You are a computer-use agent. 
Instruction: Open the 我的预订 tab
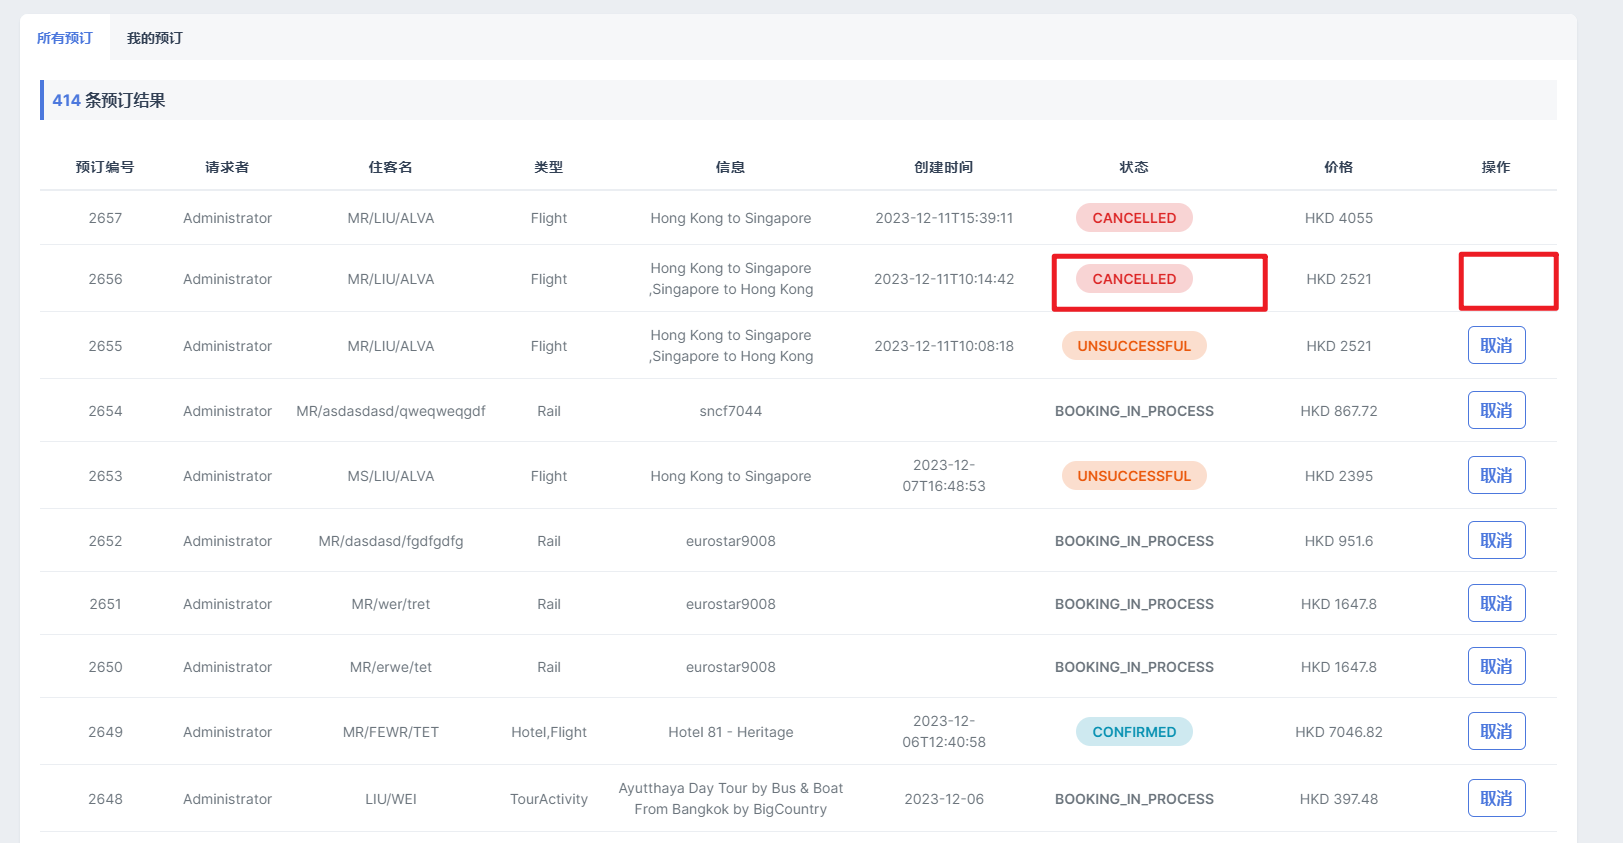click(155, 38)
